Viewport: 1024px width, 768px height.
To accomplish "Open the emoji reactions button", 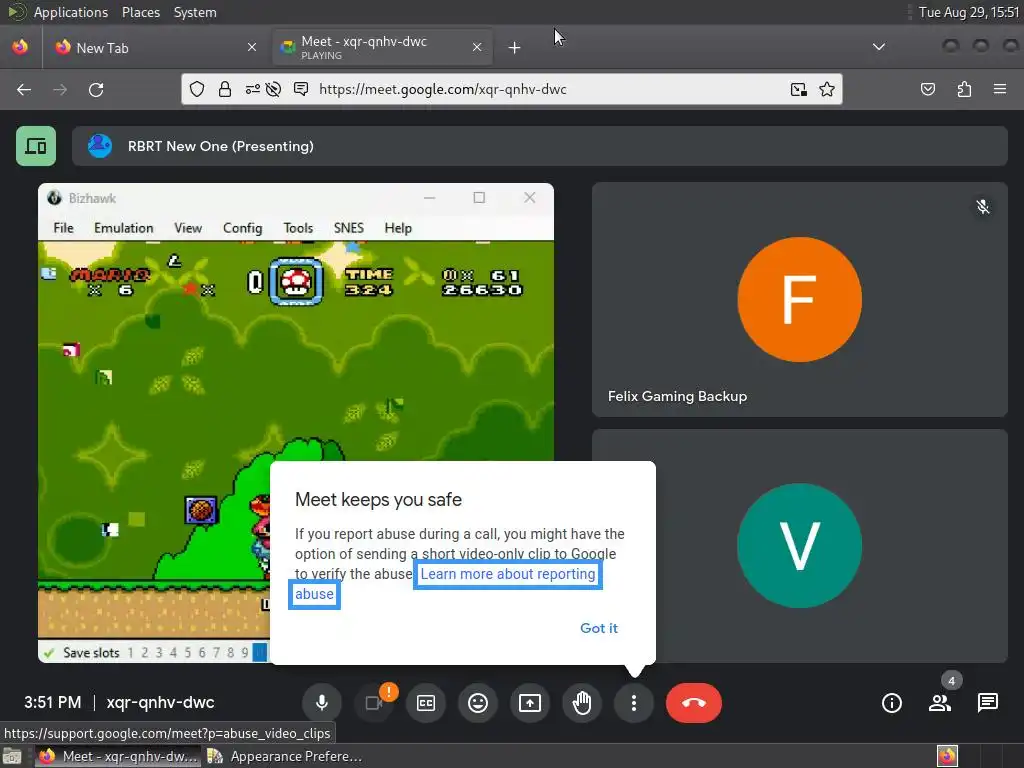I will click(x=478, y=703).
